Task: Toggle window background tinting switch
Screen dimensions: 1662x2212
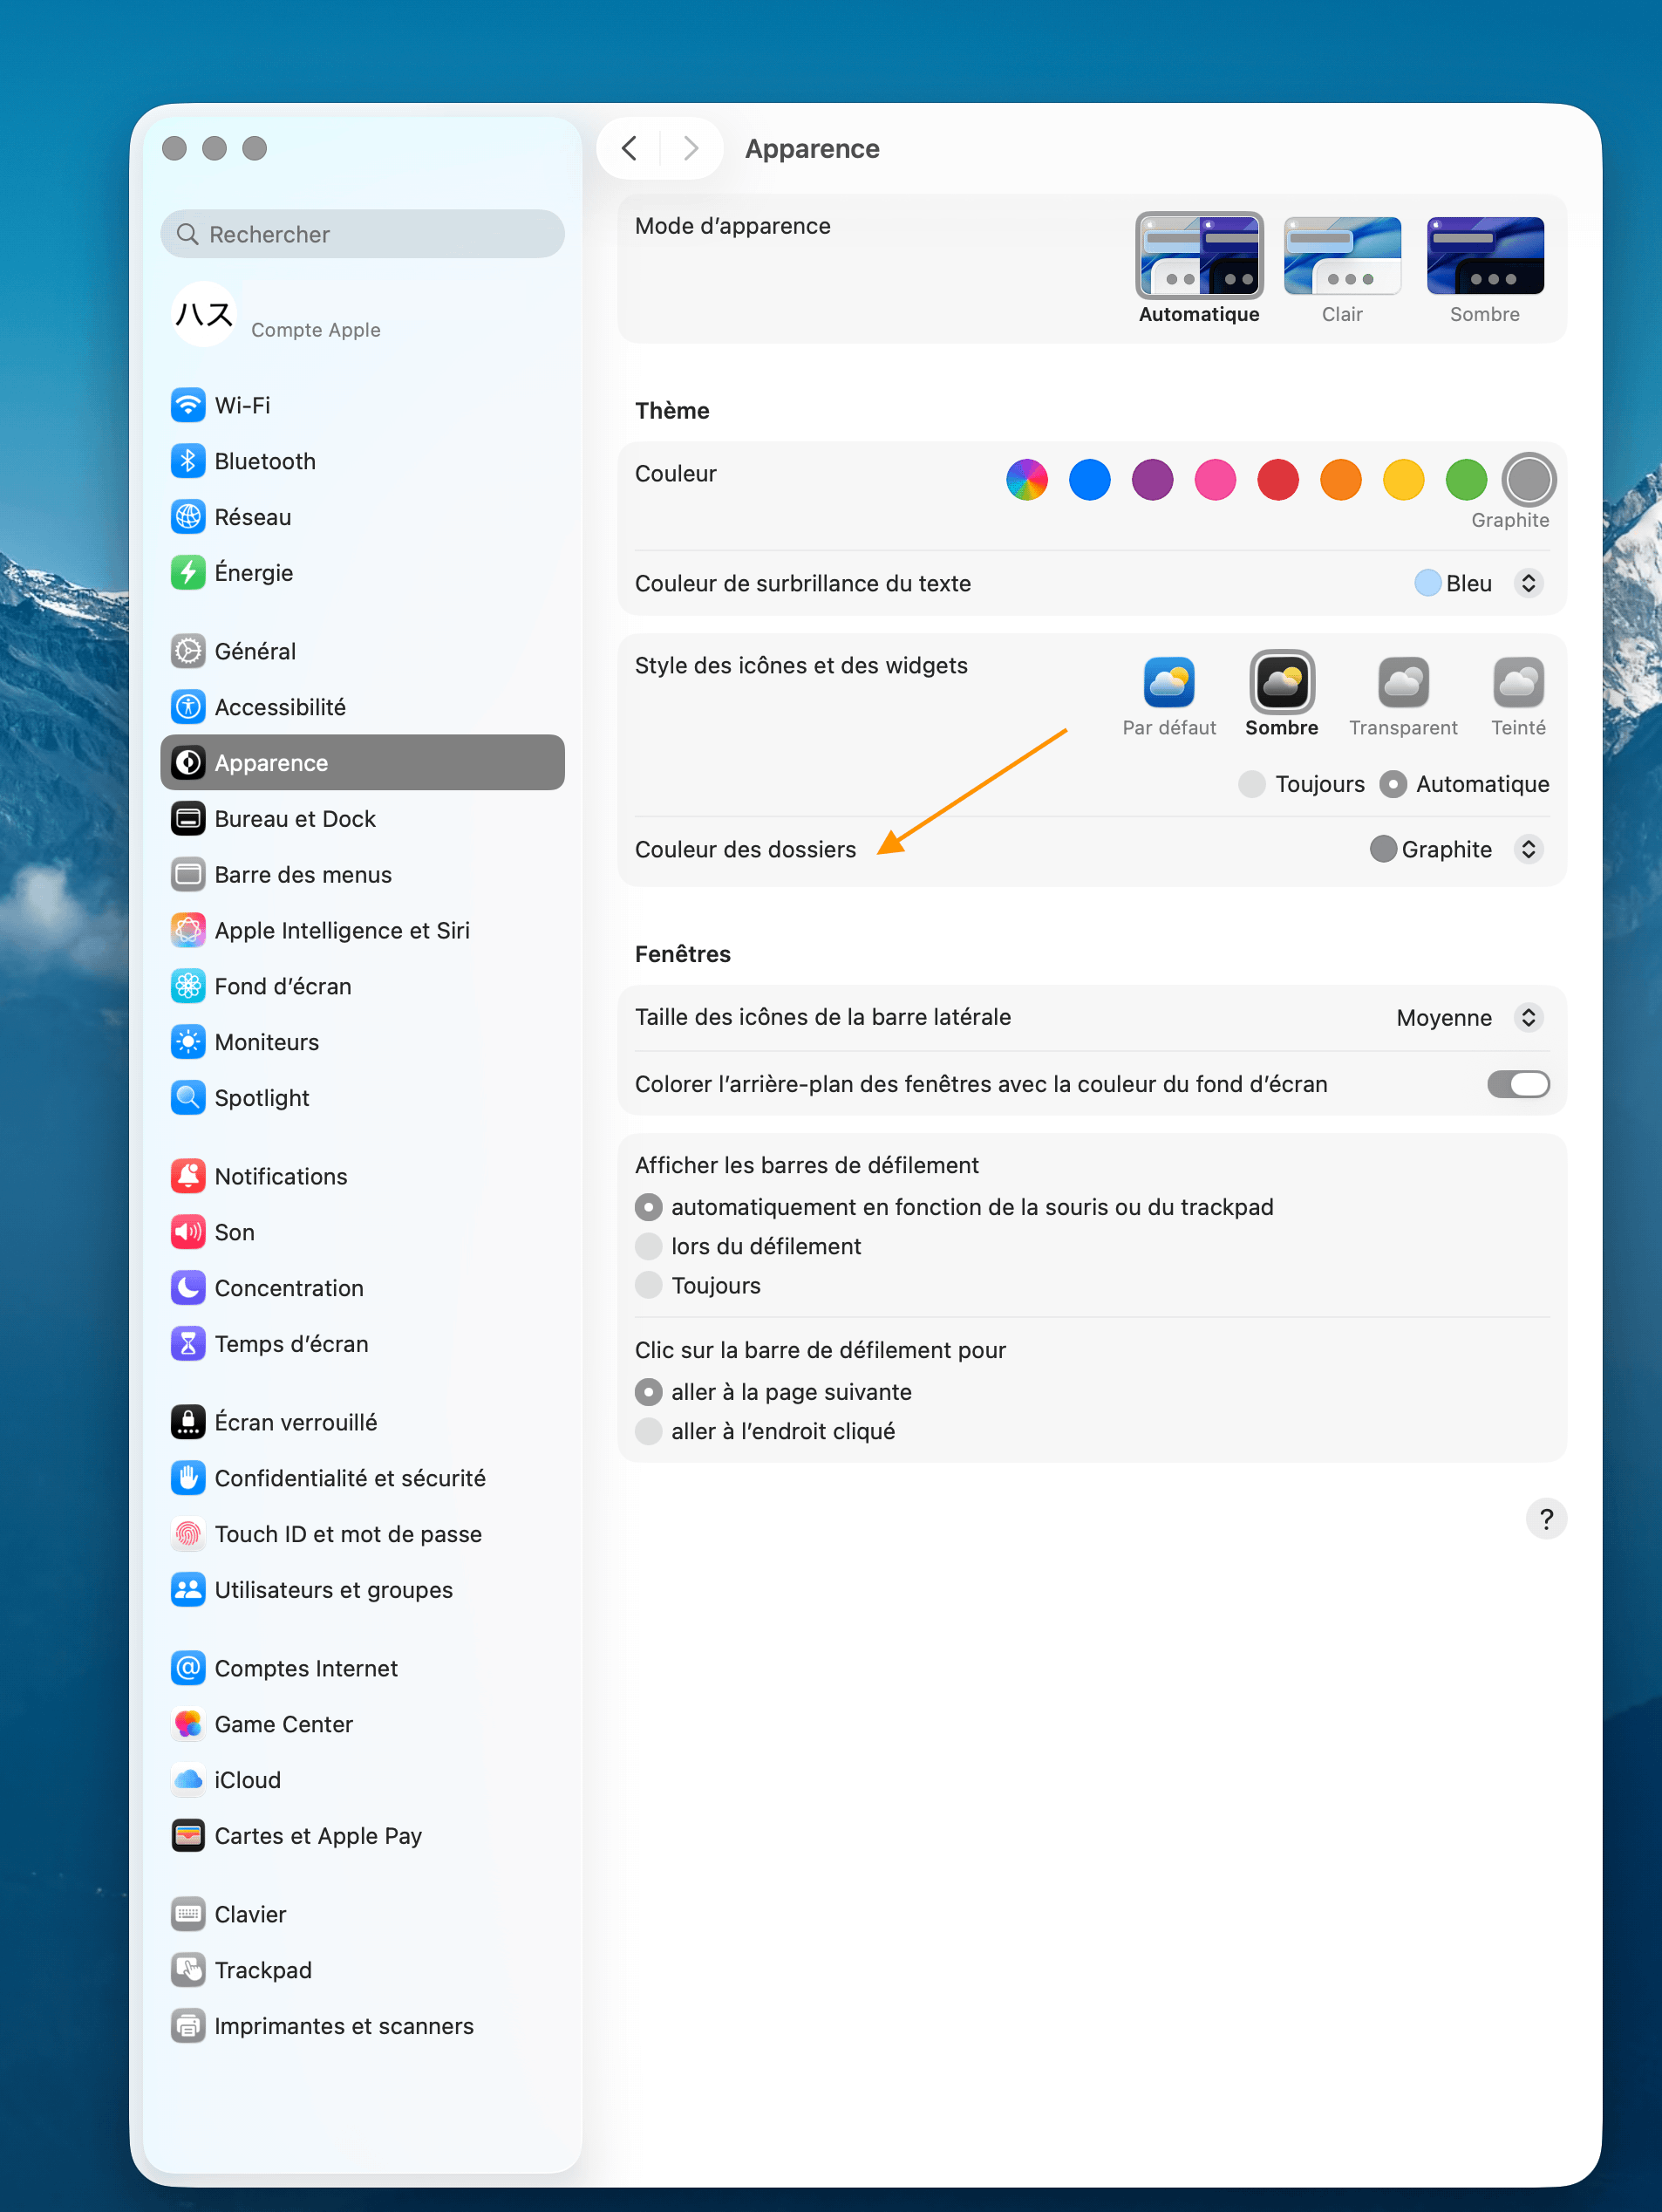Action: [x=1517, y=1084]
